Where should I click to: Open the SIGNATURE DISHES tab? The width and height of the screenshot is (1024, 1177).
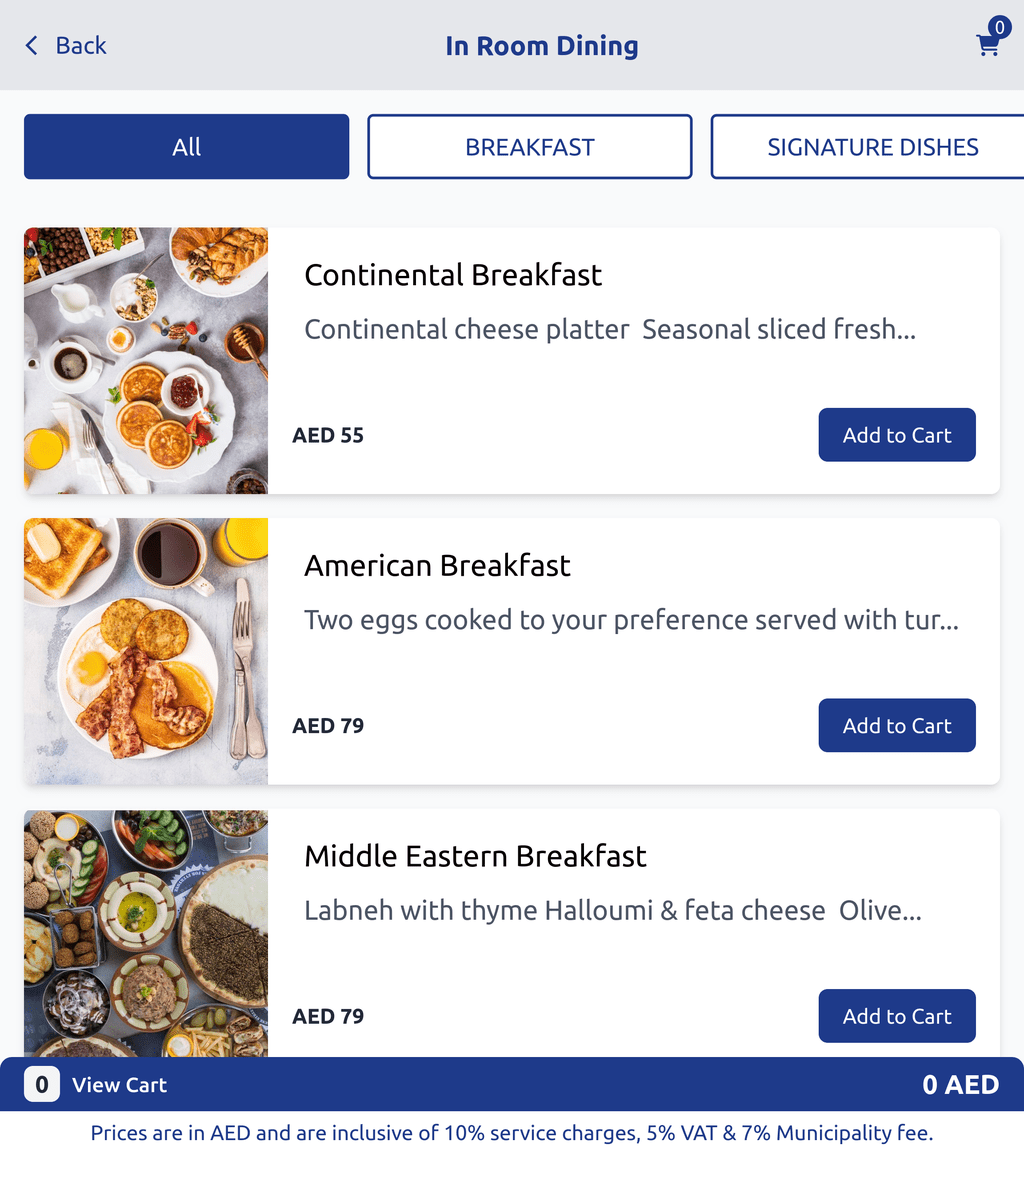[x=867, y=146]
